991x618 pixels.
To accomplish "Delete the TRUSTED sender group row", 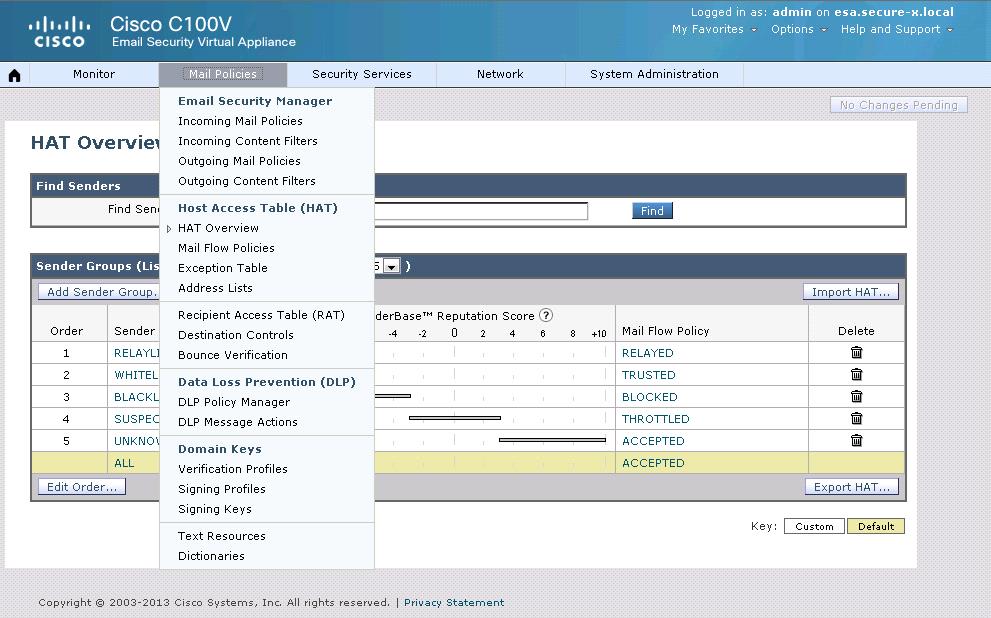I will tap(856, 375).
